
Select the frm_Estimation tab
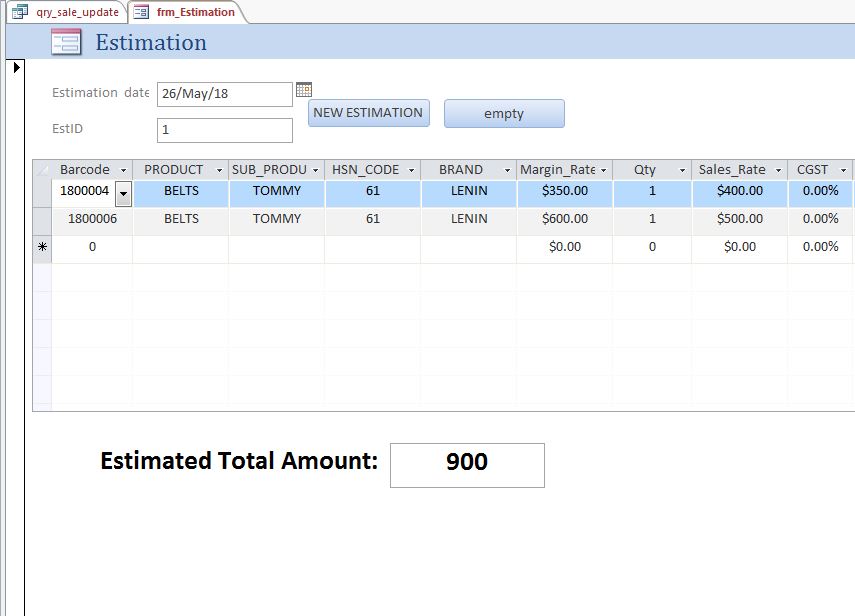187,12
